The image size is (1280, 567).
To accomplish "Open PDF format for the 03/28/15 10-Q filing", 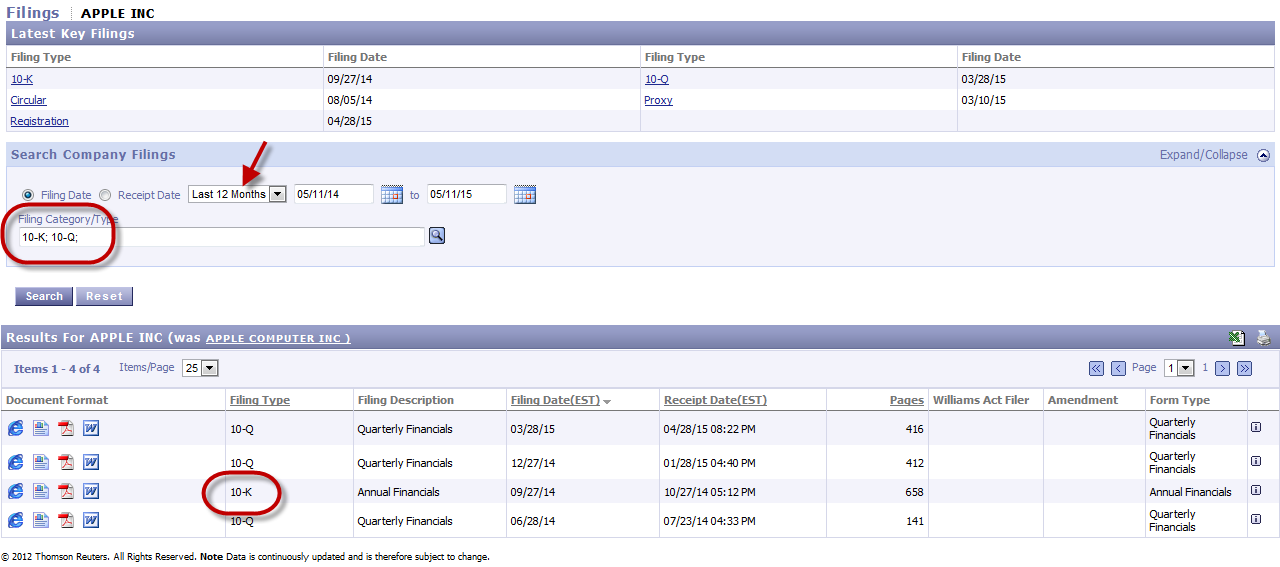I will [66, 429].
